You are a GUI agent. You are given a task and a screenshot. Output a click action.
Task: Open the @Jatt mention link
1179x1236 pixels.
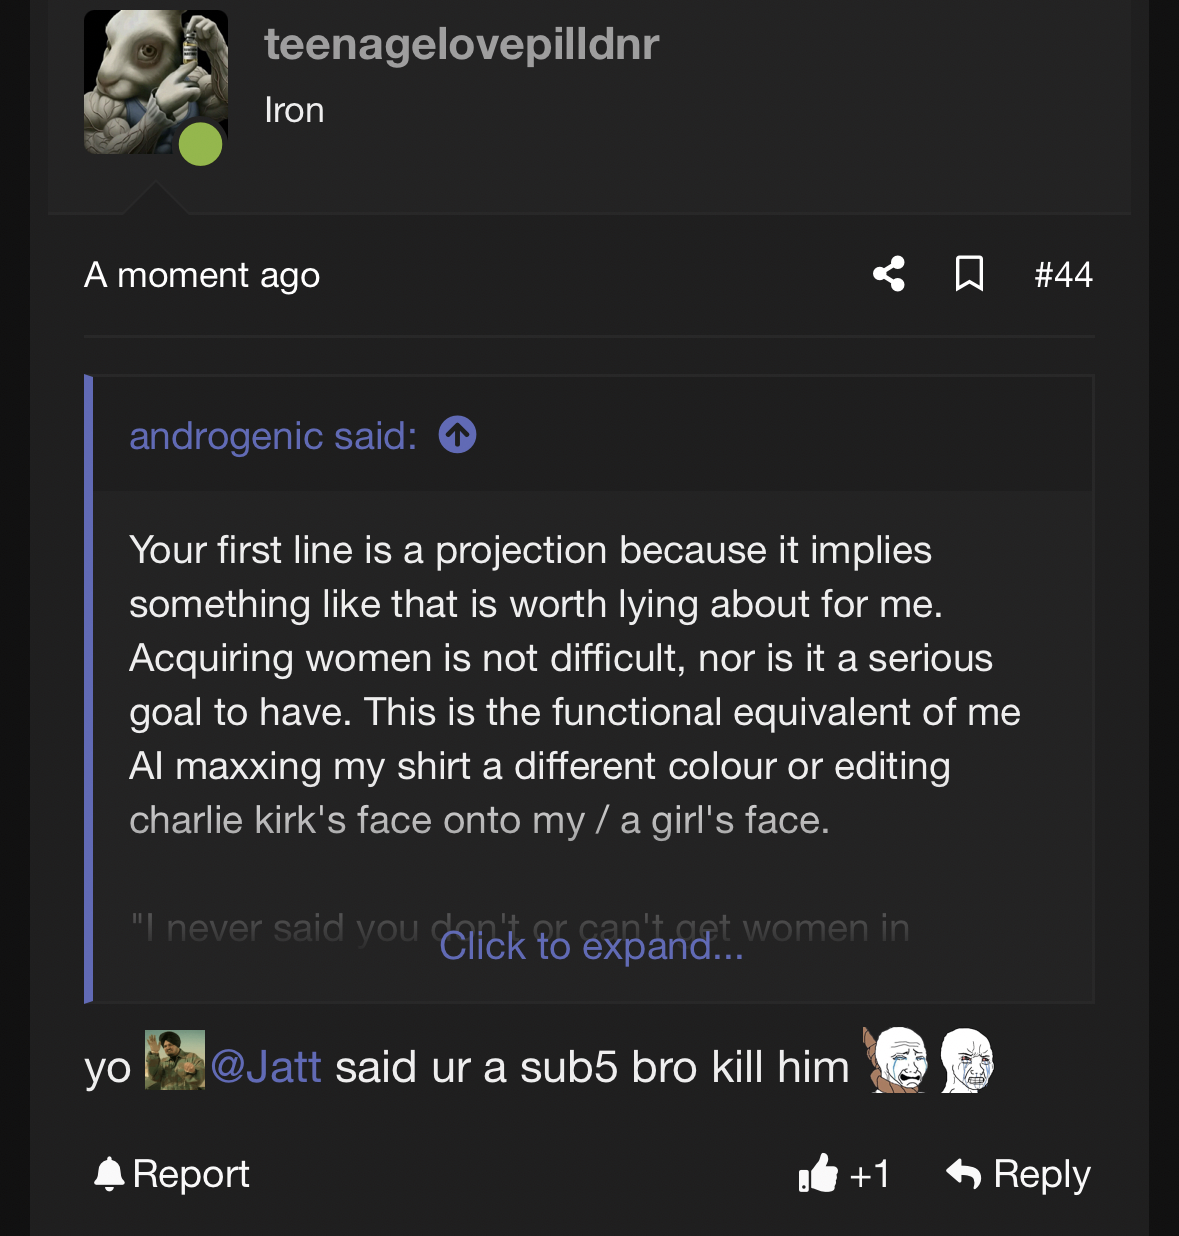(x=266, y=1066)
